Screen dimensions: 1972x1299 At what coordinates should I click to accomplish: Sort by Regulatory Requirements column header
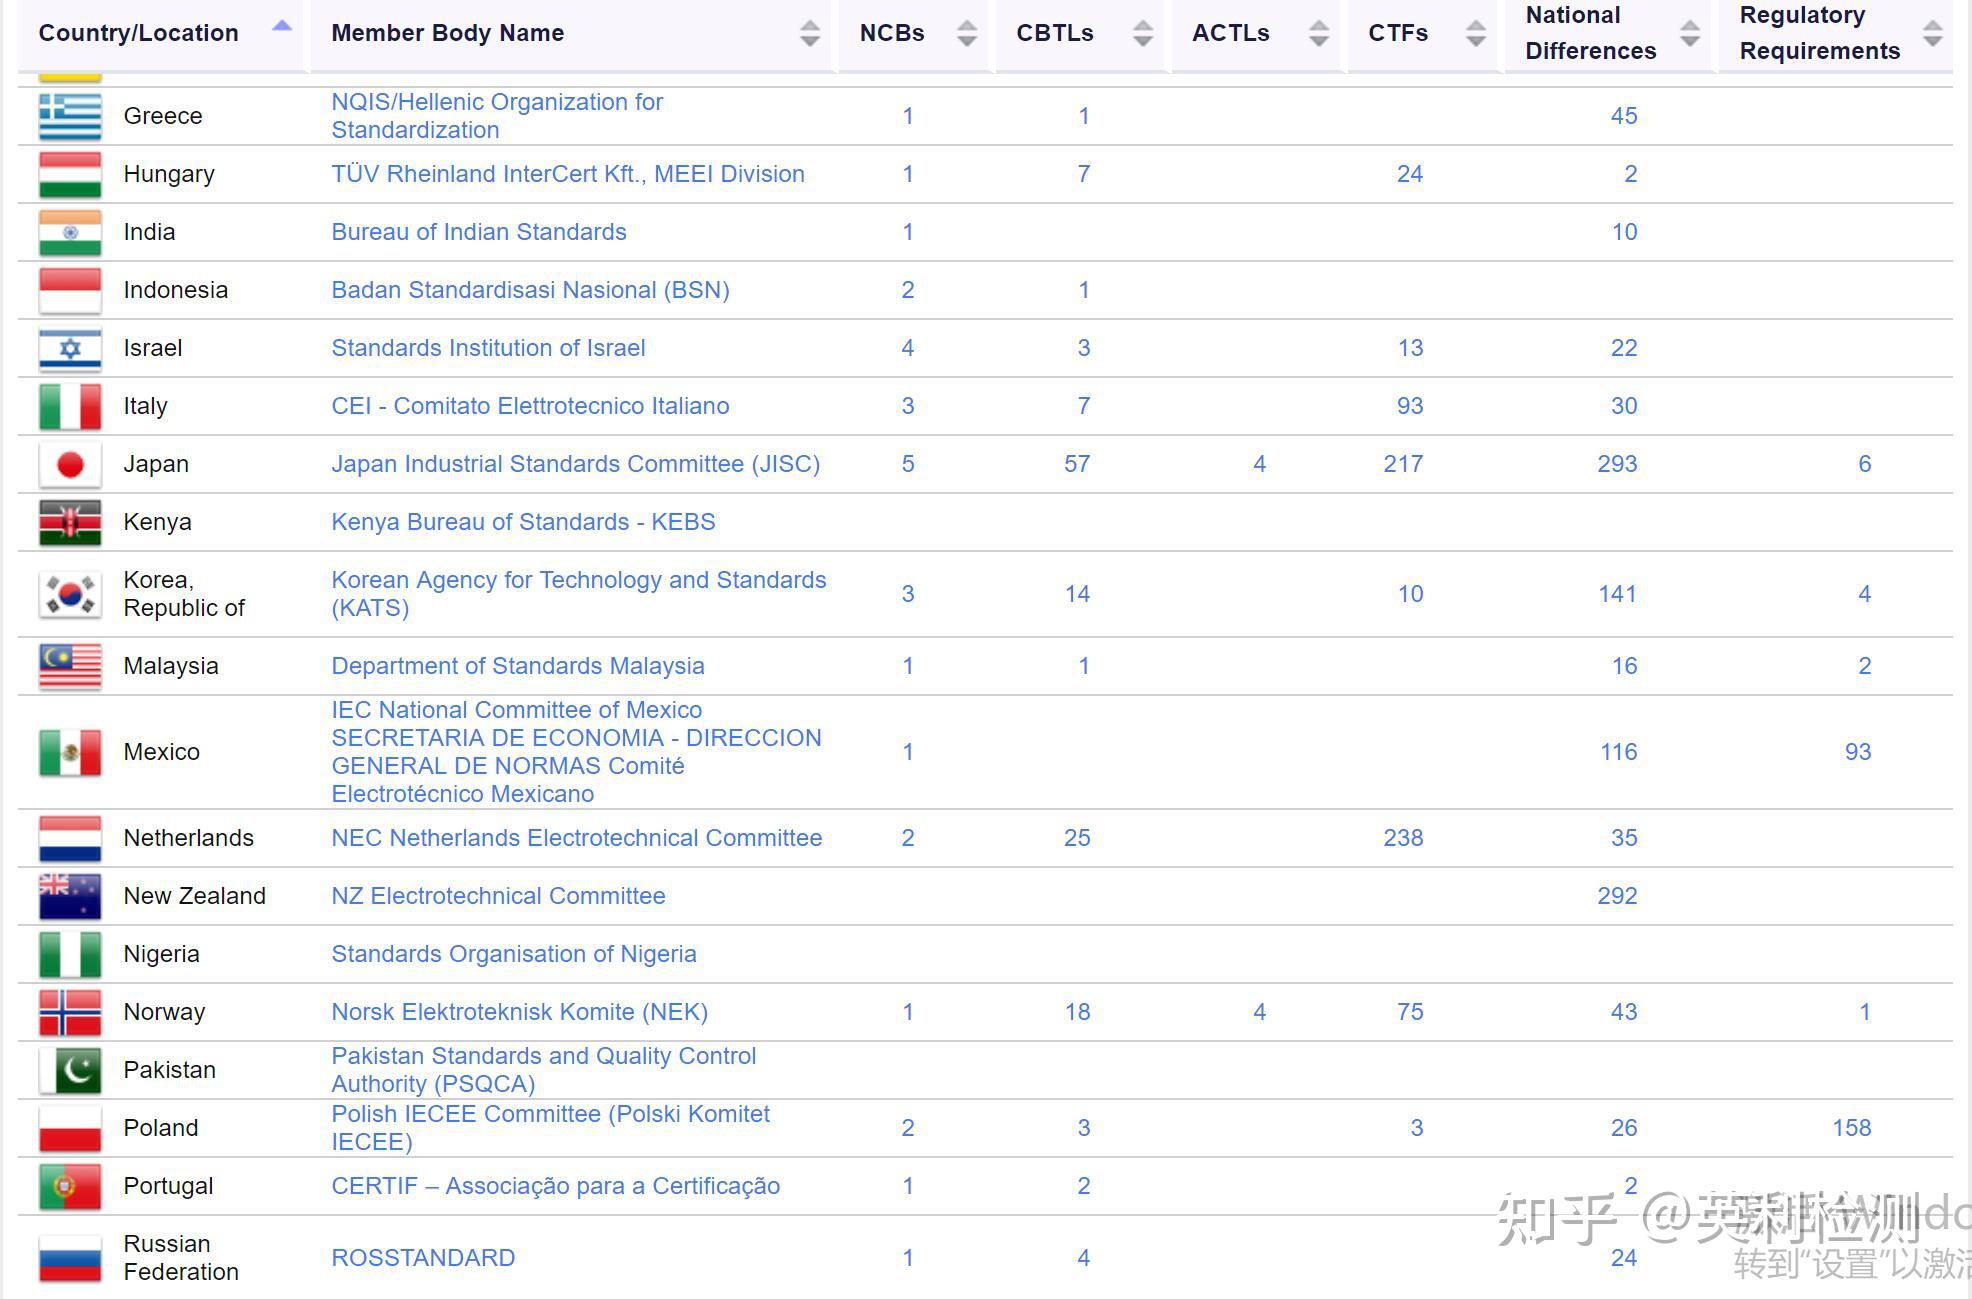coord(1819,33)
